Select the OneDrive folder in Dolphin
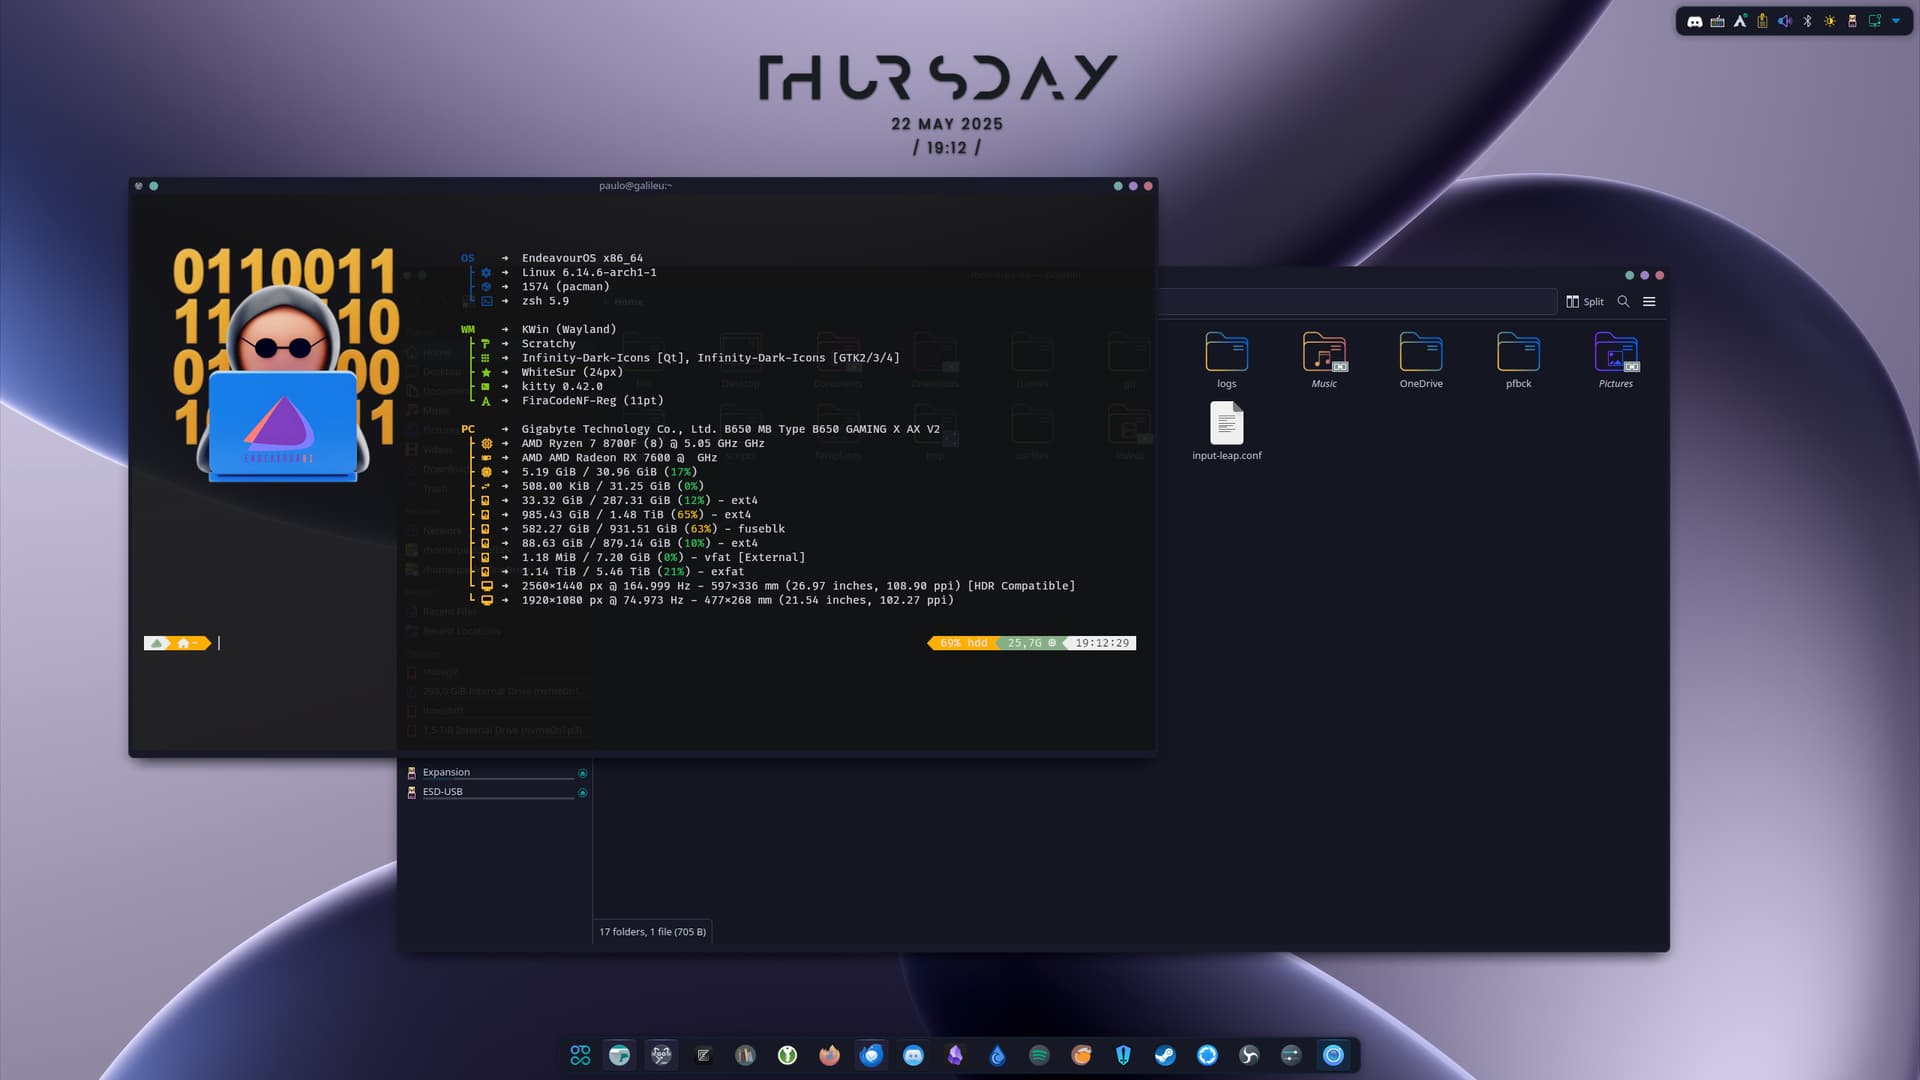 click(x=1421, y=360)
